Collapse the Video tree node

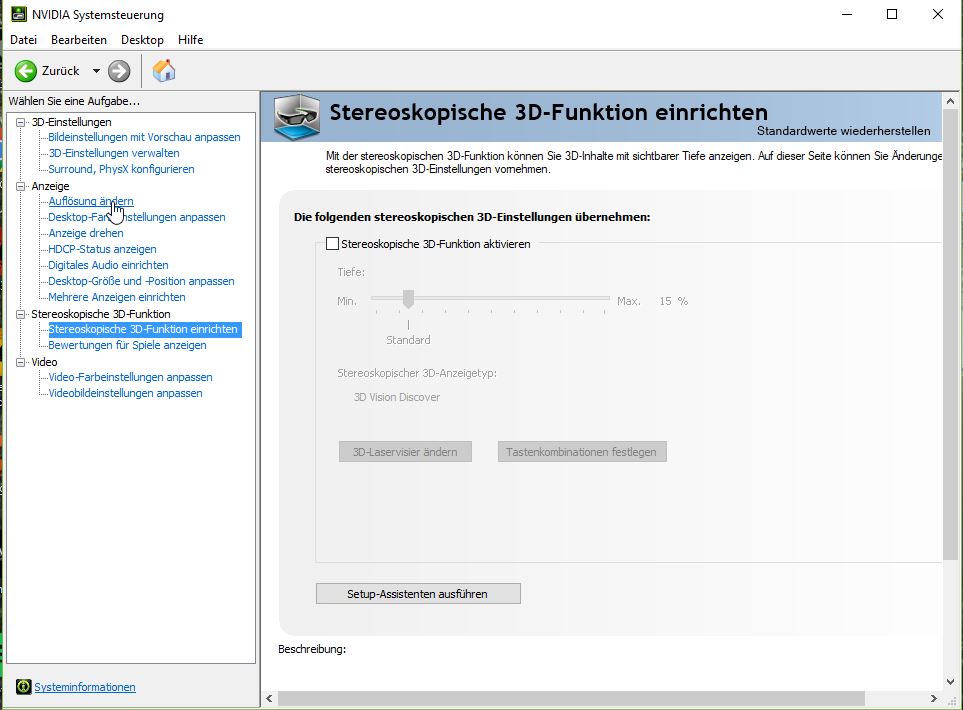click(20, 362)
